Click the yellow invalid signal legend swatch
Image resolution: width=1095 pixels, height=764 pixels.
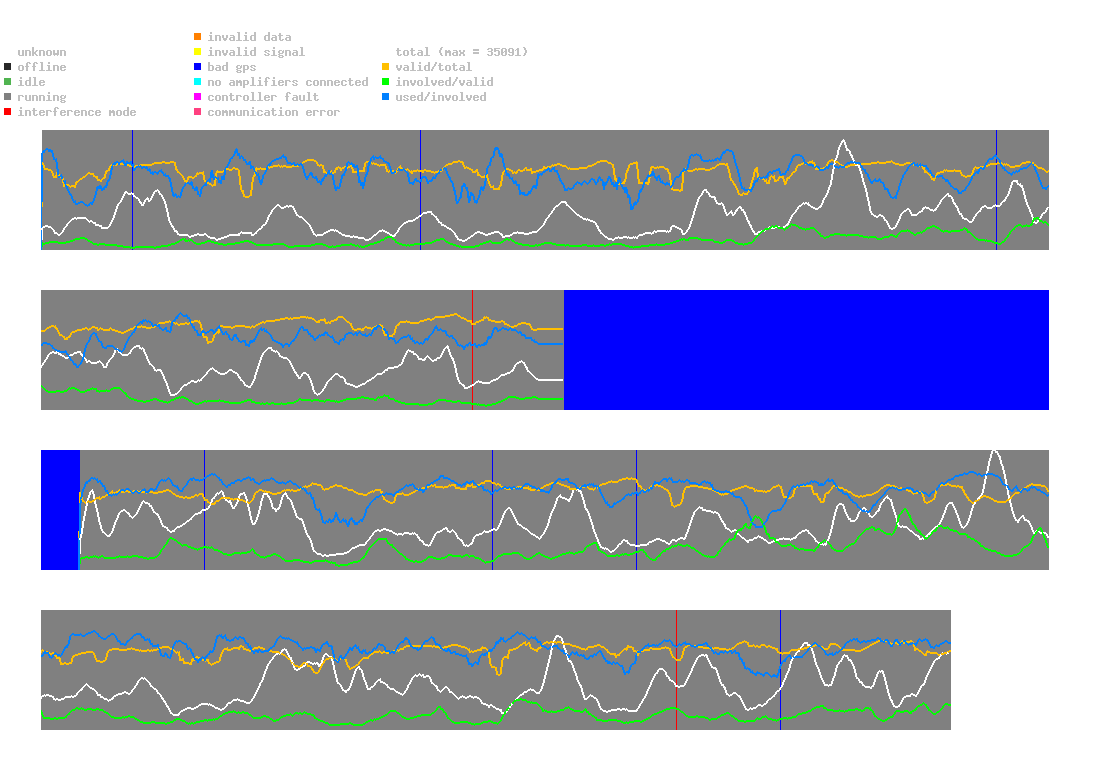point(198,52)
